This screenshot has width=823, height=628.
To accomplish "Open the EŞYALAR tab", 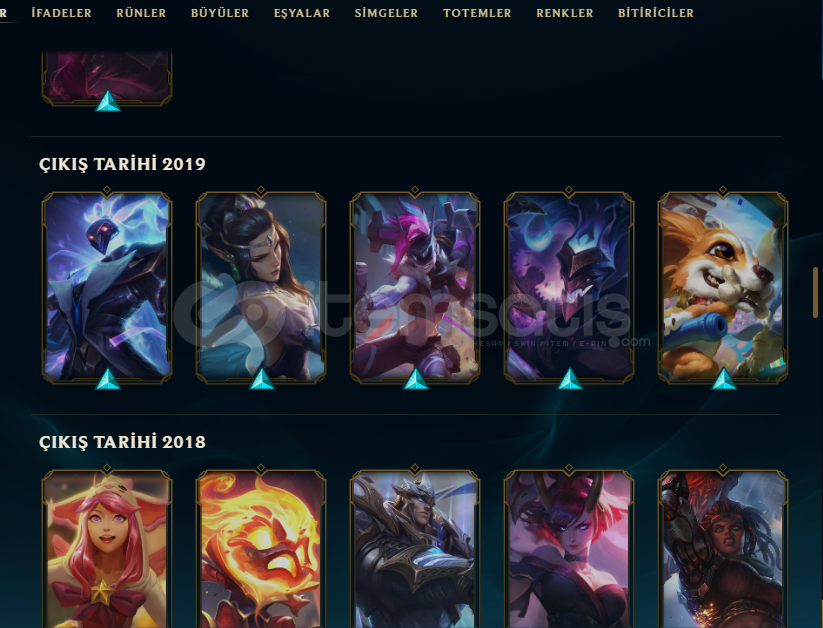I will coord(302,13).
